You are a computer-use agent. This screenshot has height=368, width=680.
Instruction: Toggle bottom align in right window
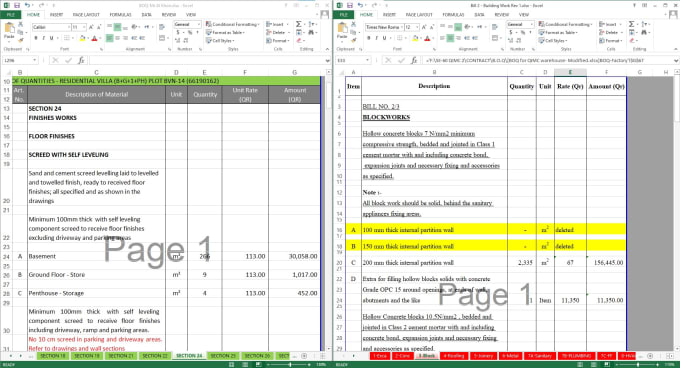click(458, 27)
